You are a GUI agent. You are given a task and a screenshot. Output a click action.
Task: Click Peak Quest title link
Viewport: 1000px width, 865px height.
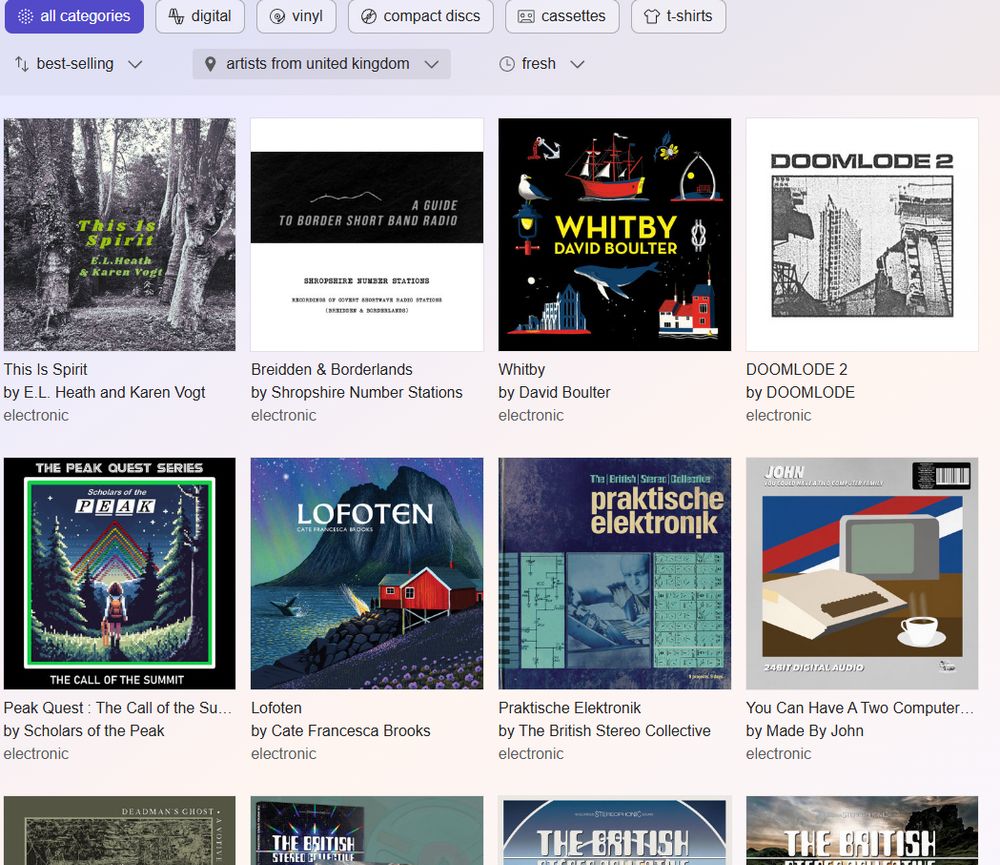point(118,707)
